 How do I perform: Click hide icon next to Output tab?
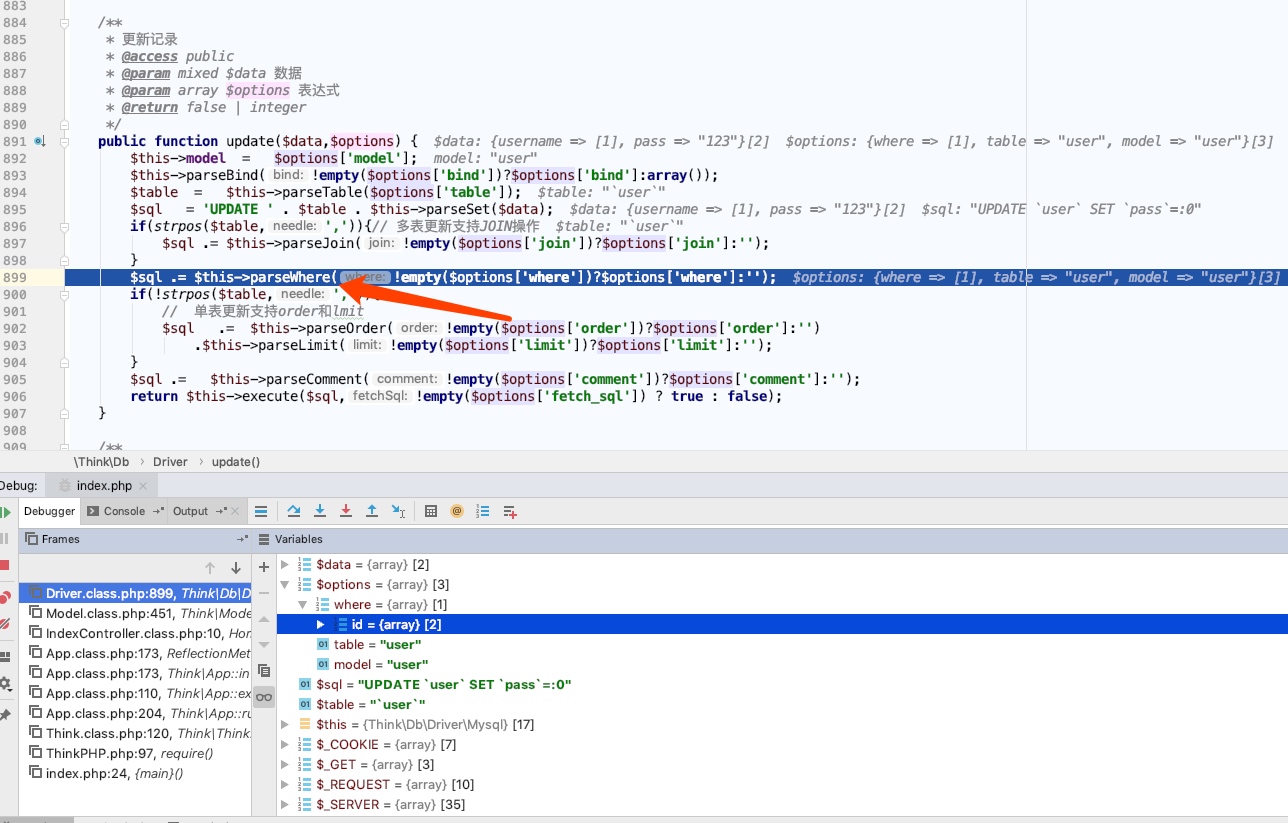coord(220,511)
